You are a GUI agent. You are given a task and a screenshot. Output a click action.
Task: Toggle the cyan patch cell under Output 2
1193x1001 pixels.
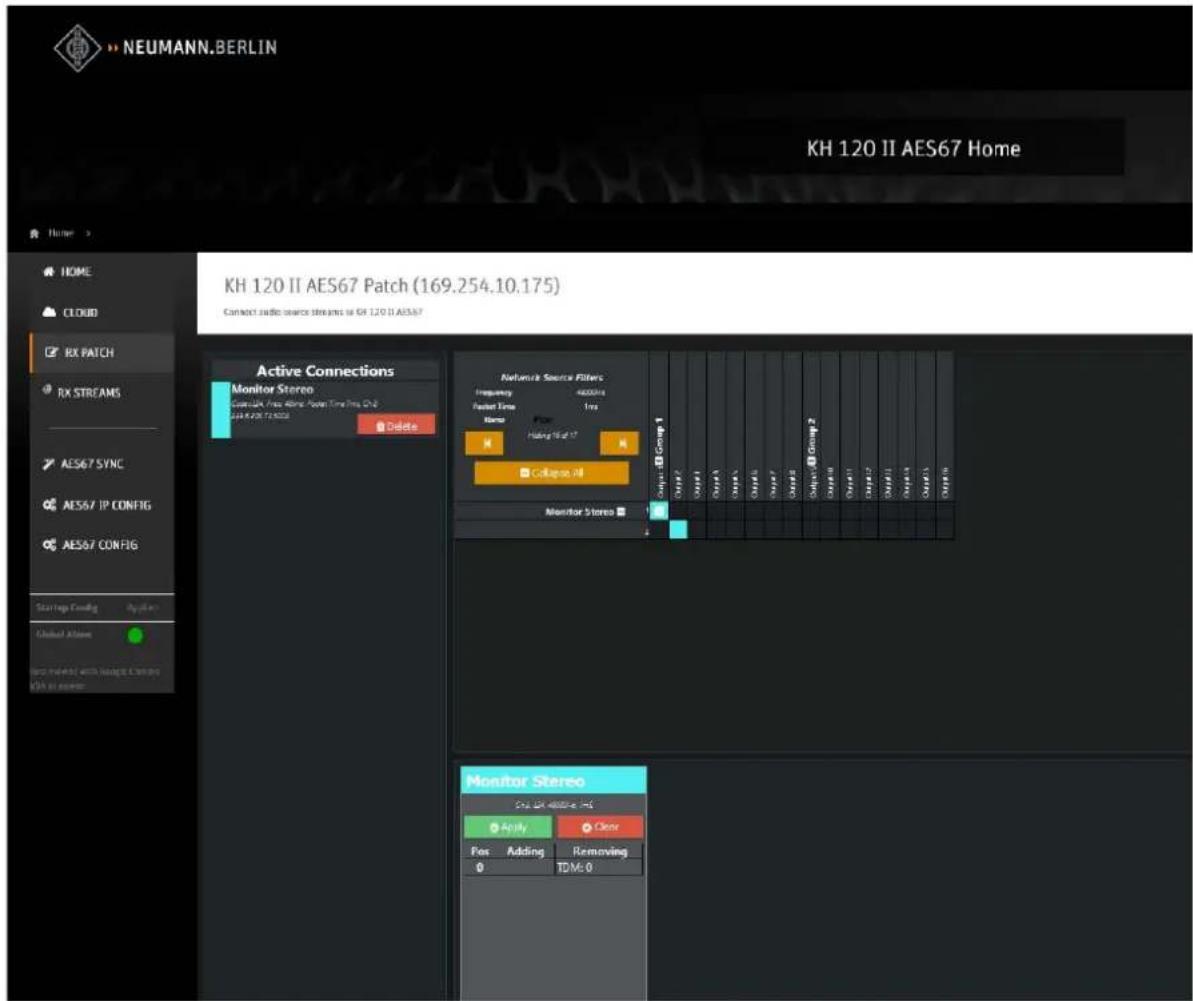coord(677,530)
